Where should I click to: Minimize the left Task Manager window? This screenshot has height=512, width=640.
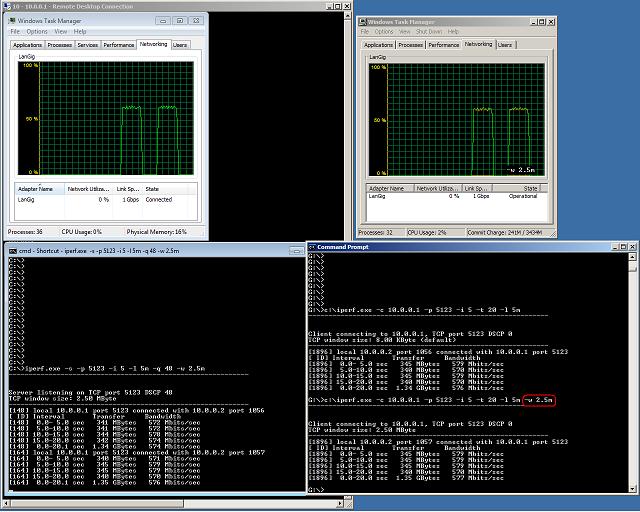tap(163, 21)
